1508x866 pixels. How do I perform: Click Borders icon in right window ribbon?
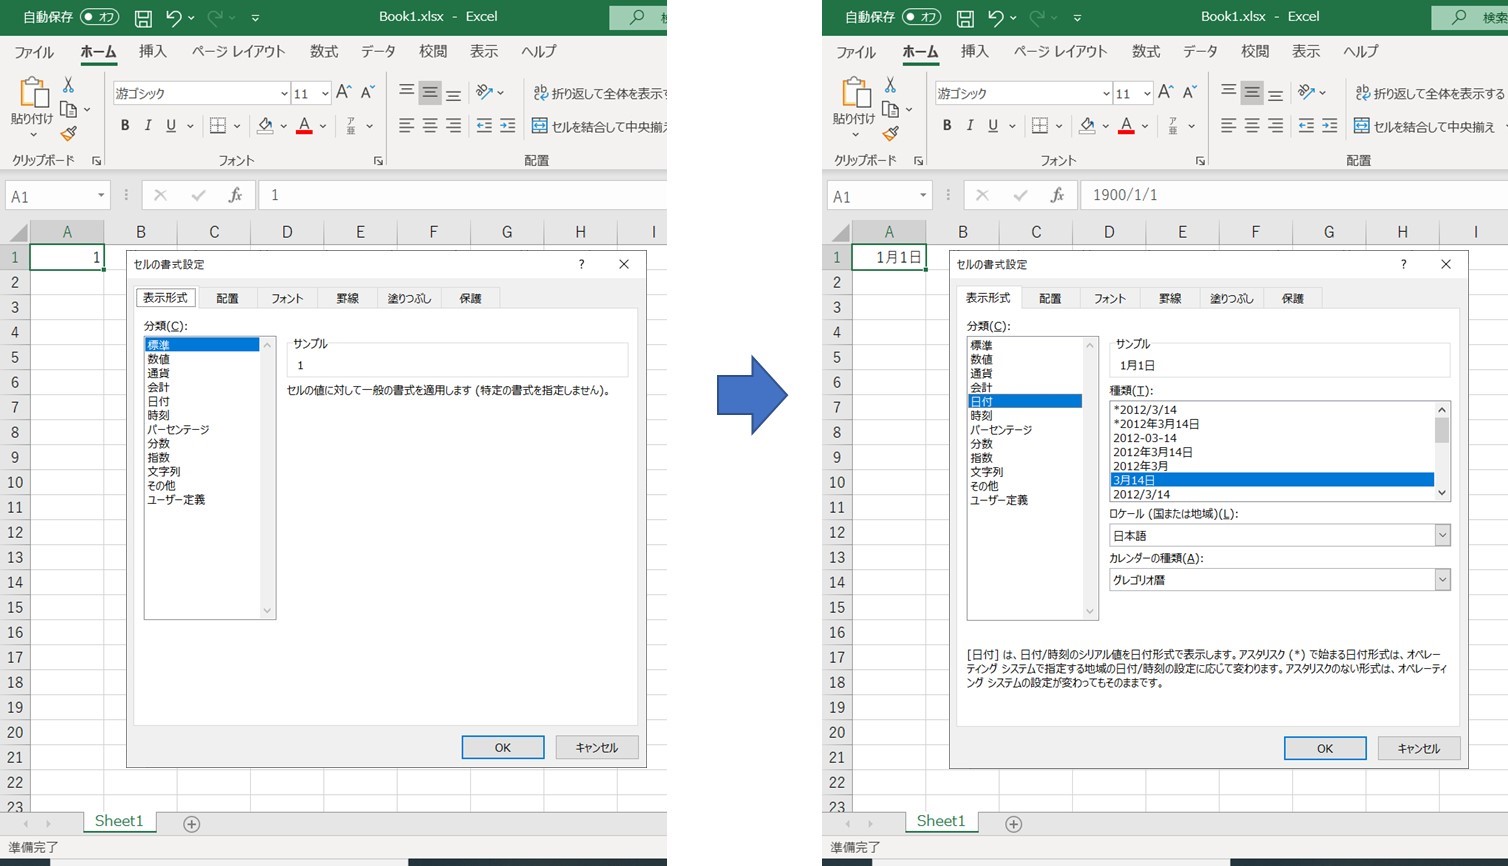click(1040, 126)
